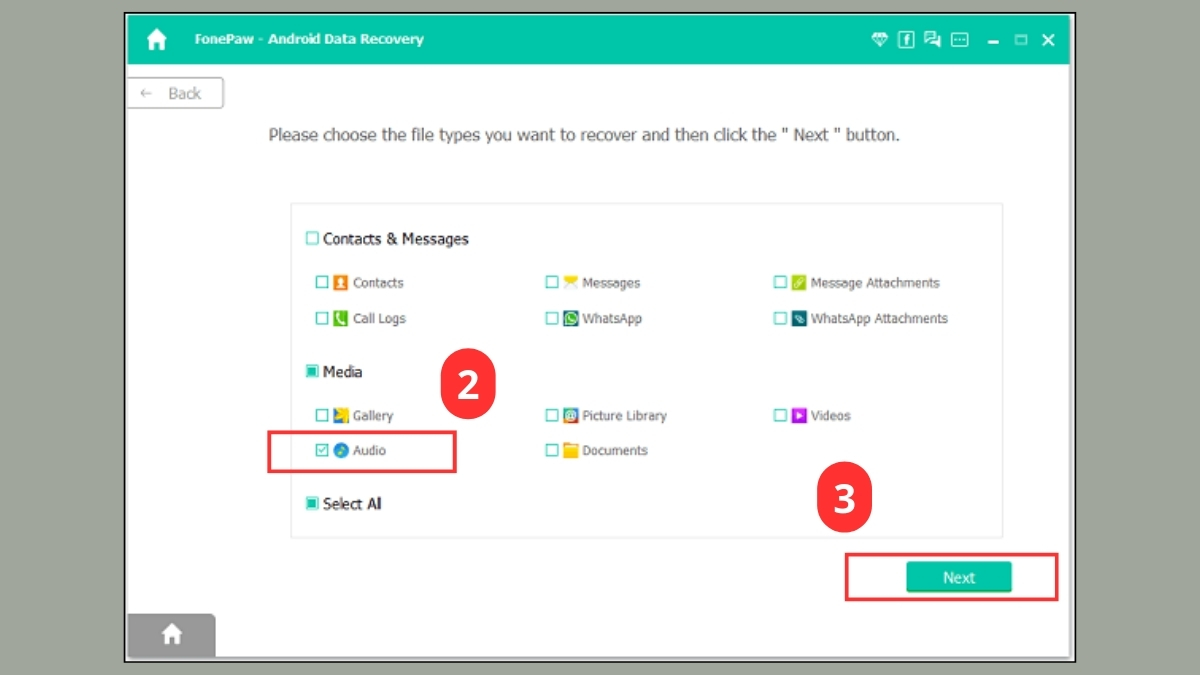Screen dimensions: 1200x675
Task: Click the Audio music icon
Action: [341, 451]
